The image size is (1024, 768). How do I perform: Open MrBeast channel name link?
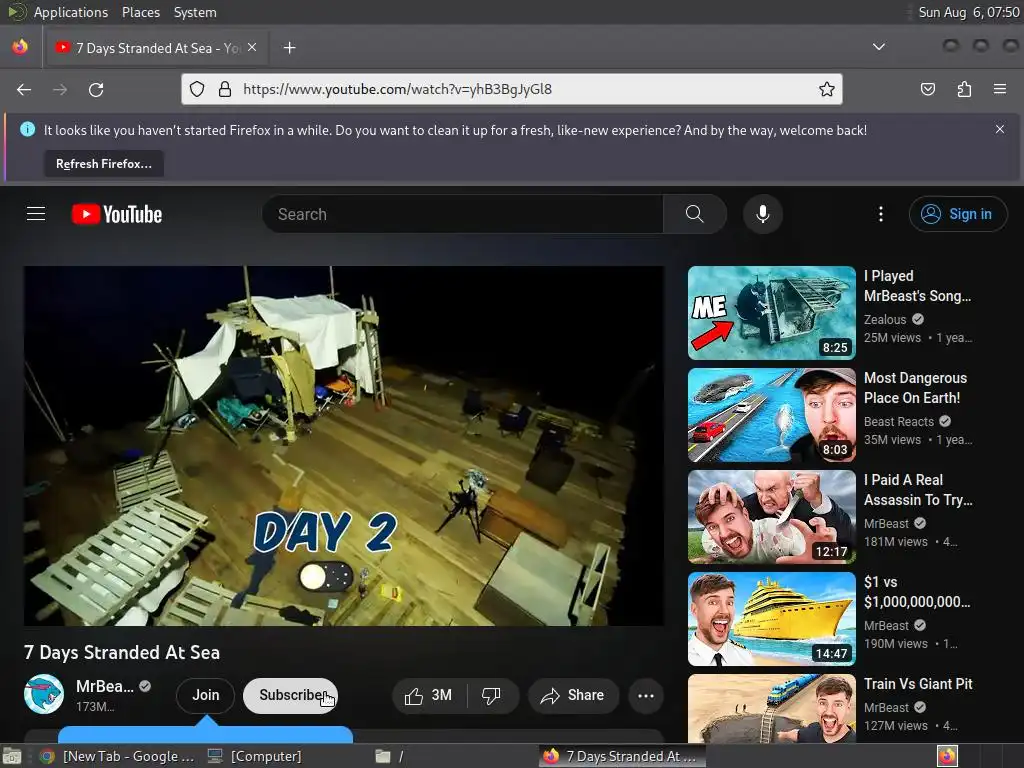point(104,686)
